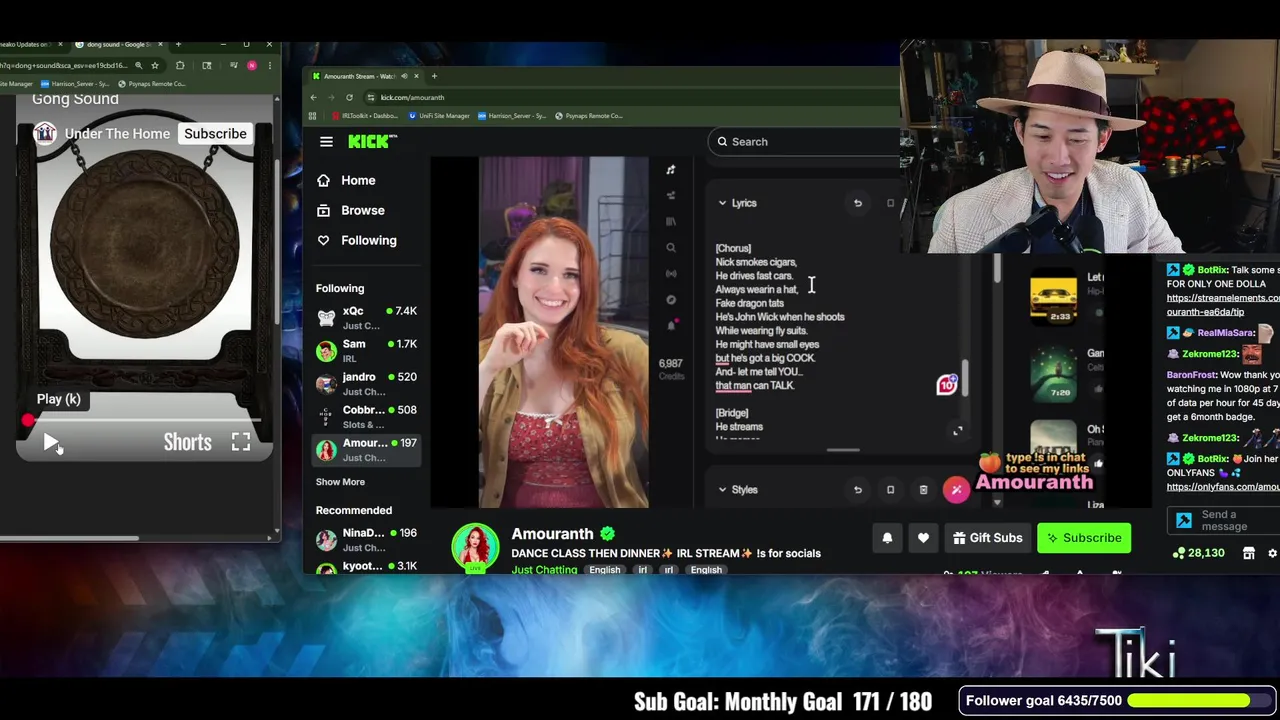The image size is (1280, 720).
Task: Open the Just Chatting category link
Action: click(544, 570)
